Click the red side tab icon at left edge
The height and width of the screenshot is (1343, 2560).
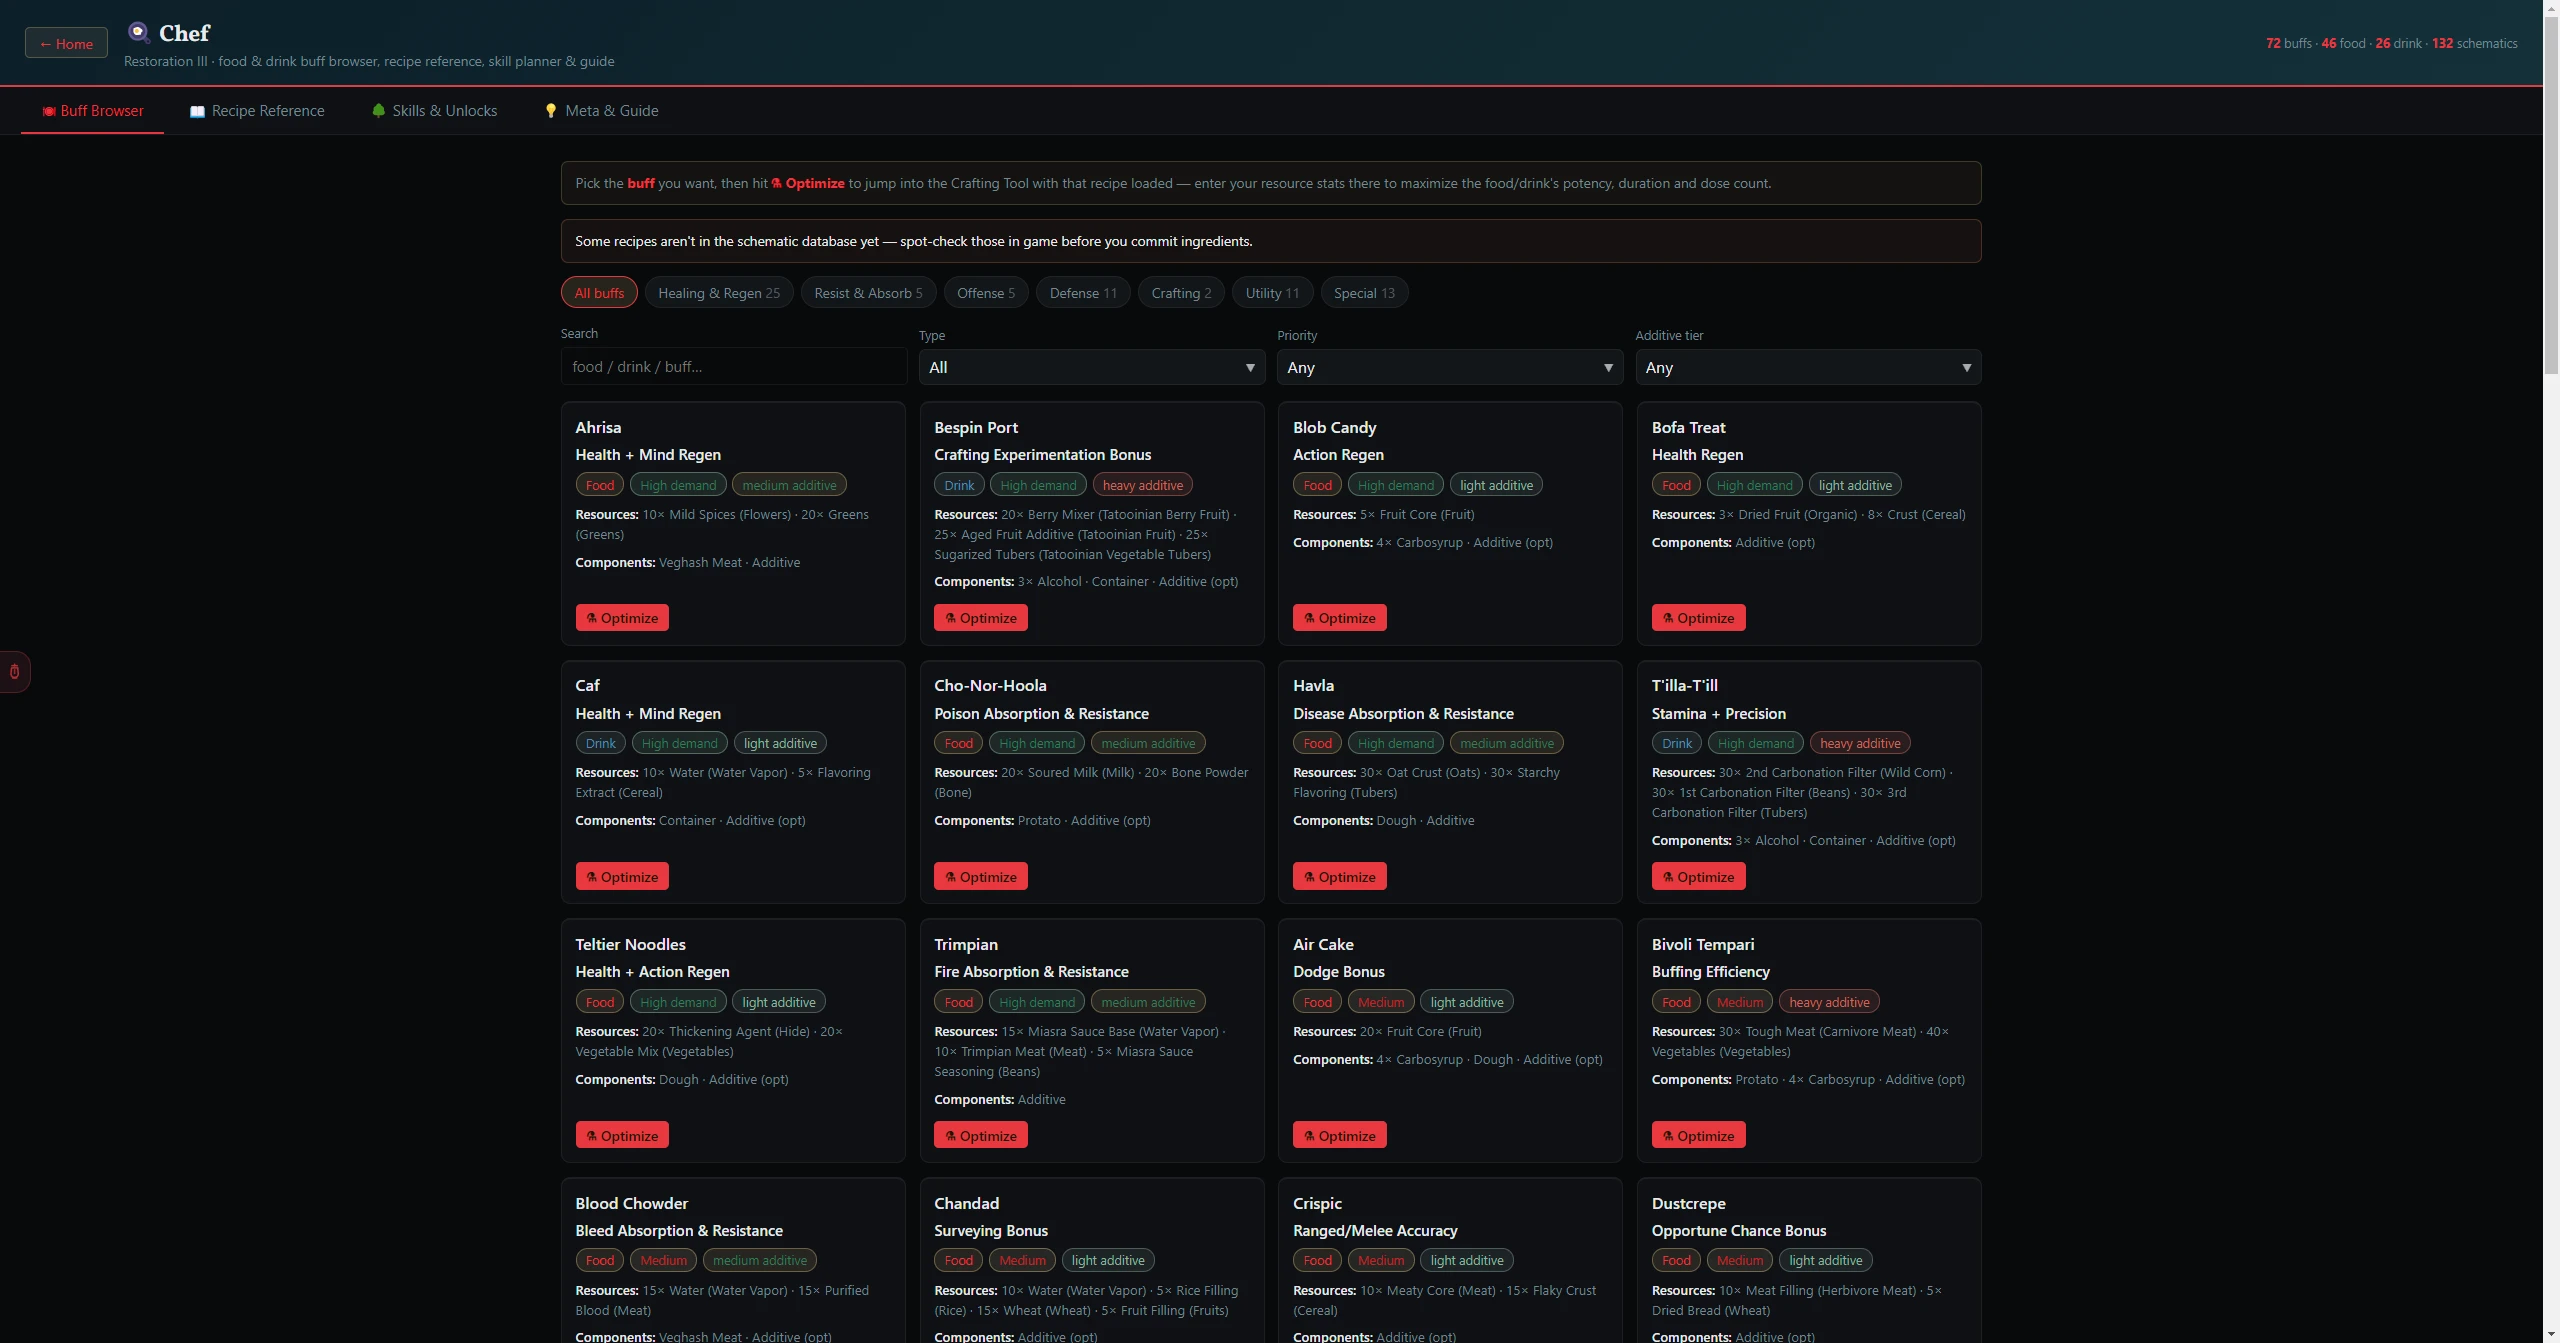pyautogui.click(x=14, y=672)
